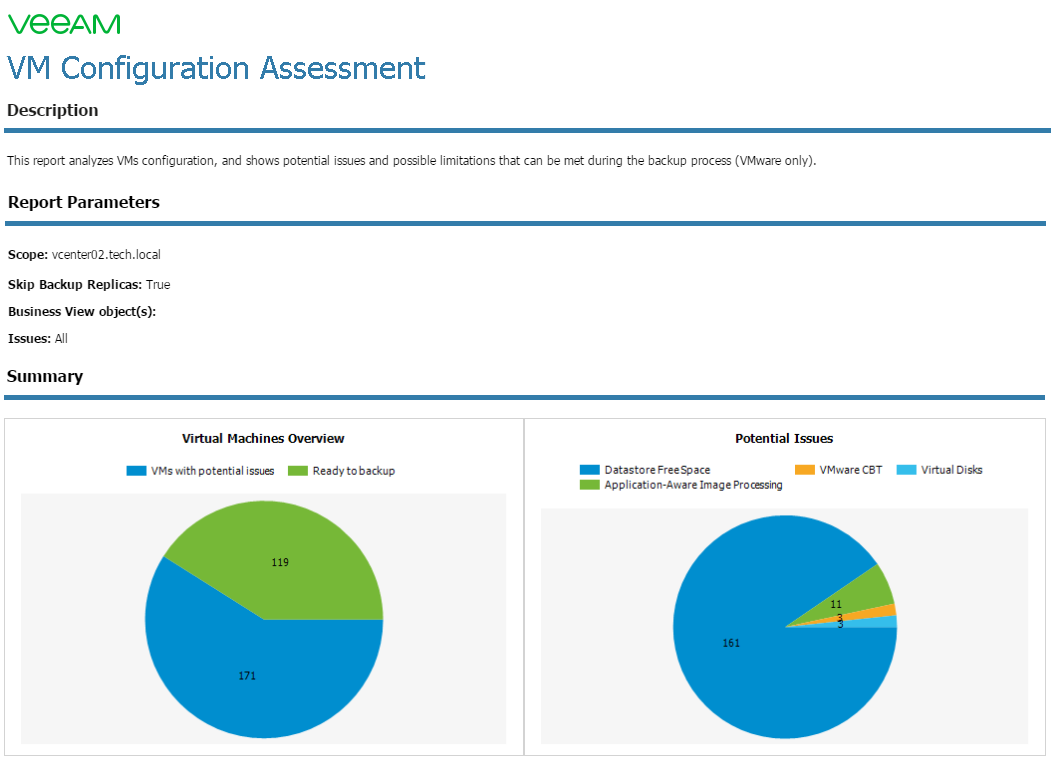1051x761 pixels.
Task: Click the 'Description' section heading
Action: [52, 110]
